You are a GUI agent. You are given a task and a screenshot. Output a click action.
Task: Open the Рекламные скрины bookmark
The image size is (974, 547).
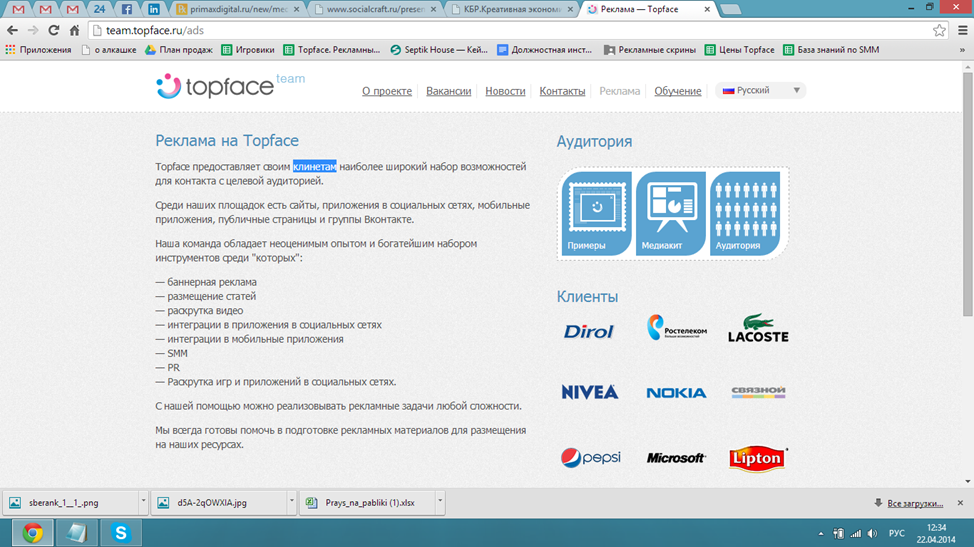point(650,50)
